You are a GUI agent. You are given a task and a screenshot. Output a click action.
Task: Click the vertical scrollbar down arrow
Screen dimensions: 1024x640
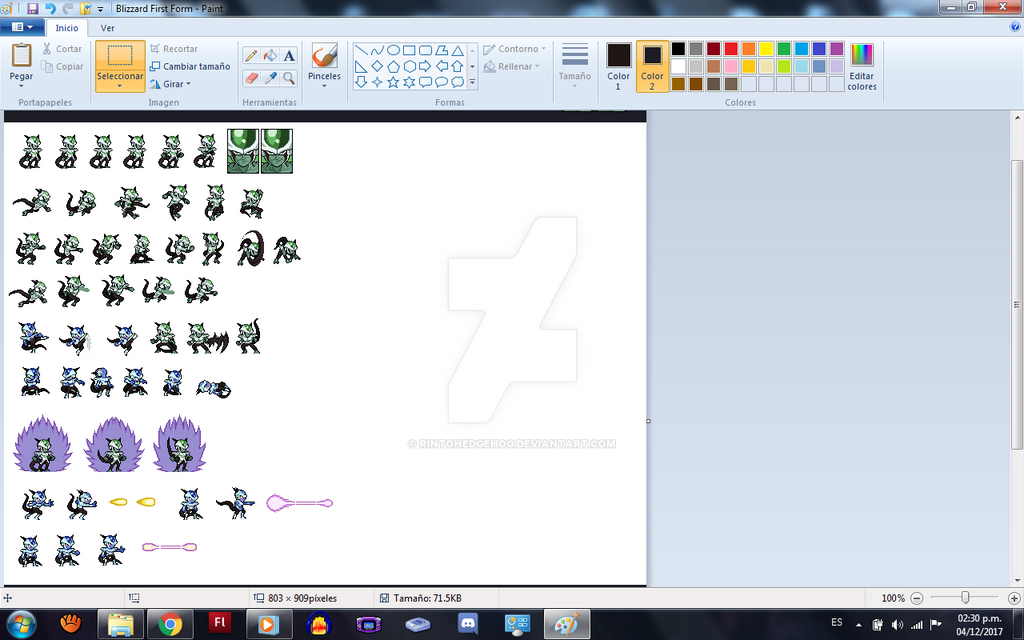[1017, 581]
